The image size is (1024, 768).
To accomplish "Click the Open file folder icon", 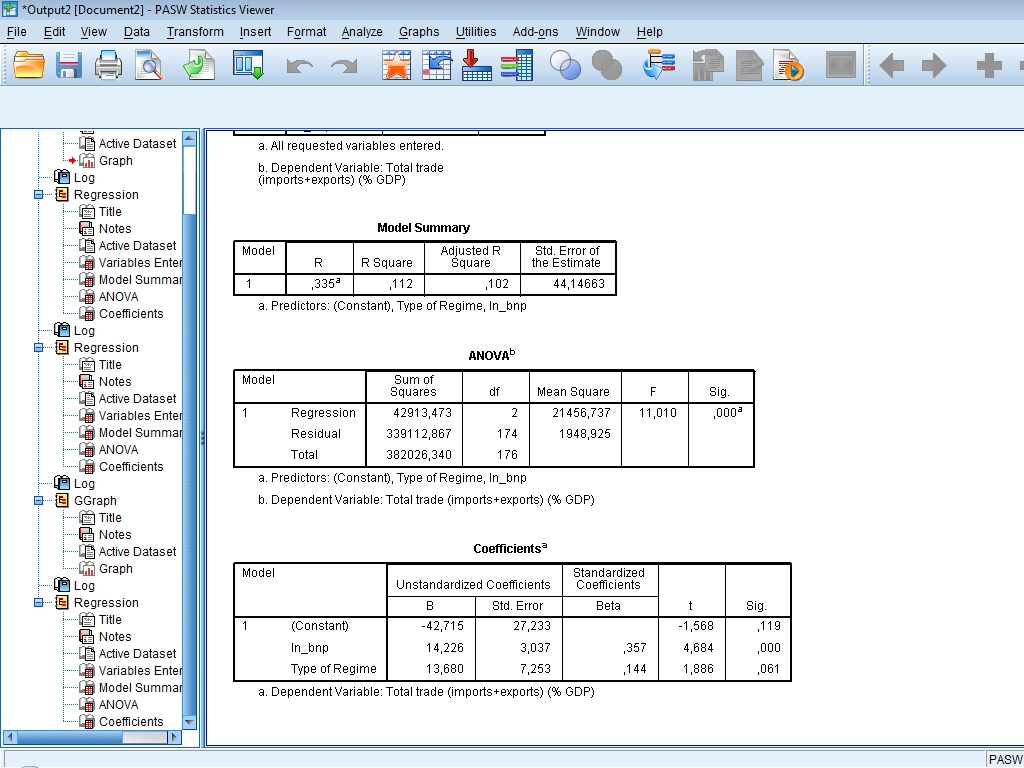I will tap(30, 66).
